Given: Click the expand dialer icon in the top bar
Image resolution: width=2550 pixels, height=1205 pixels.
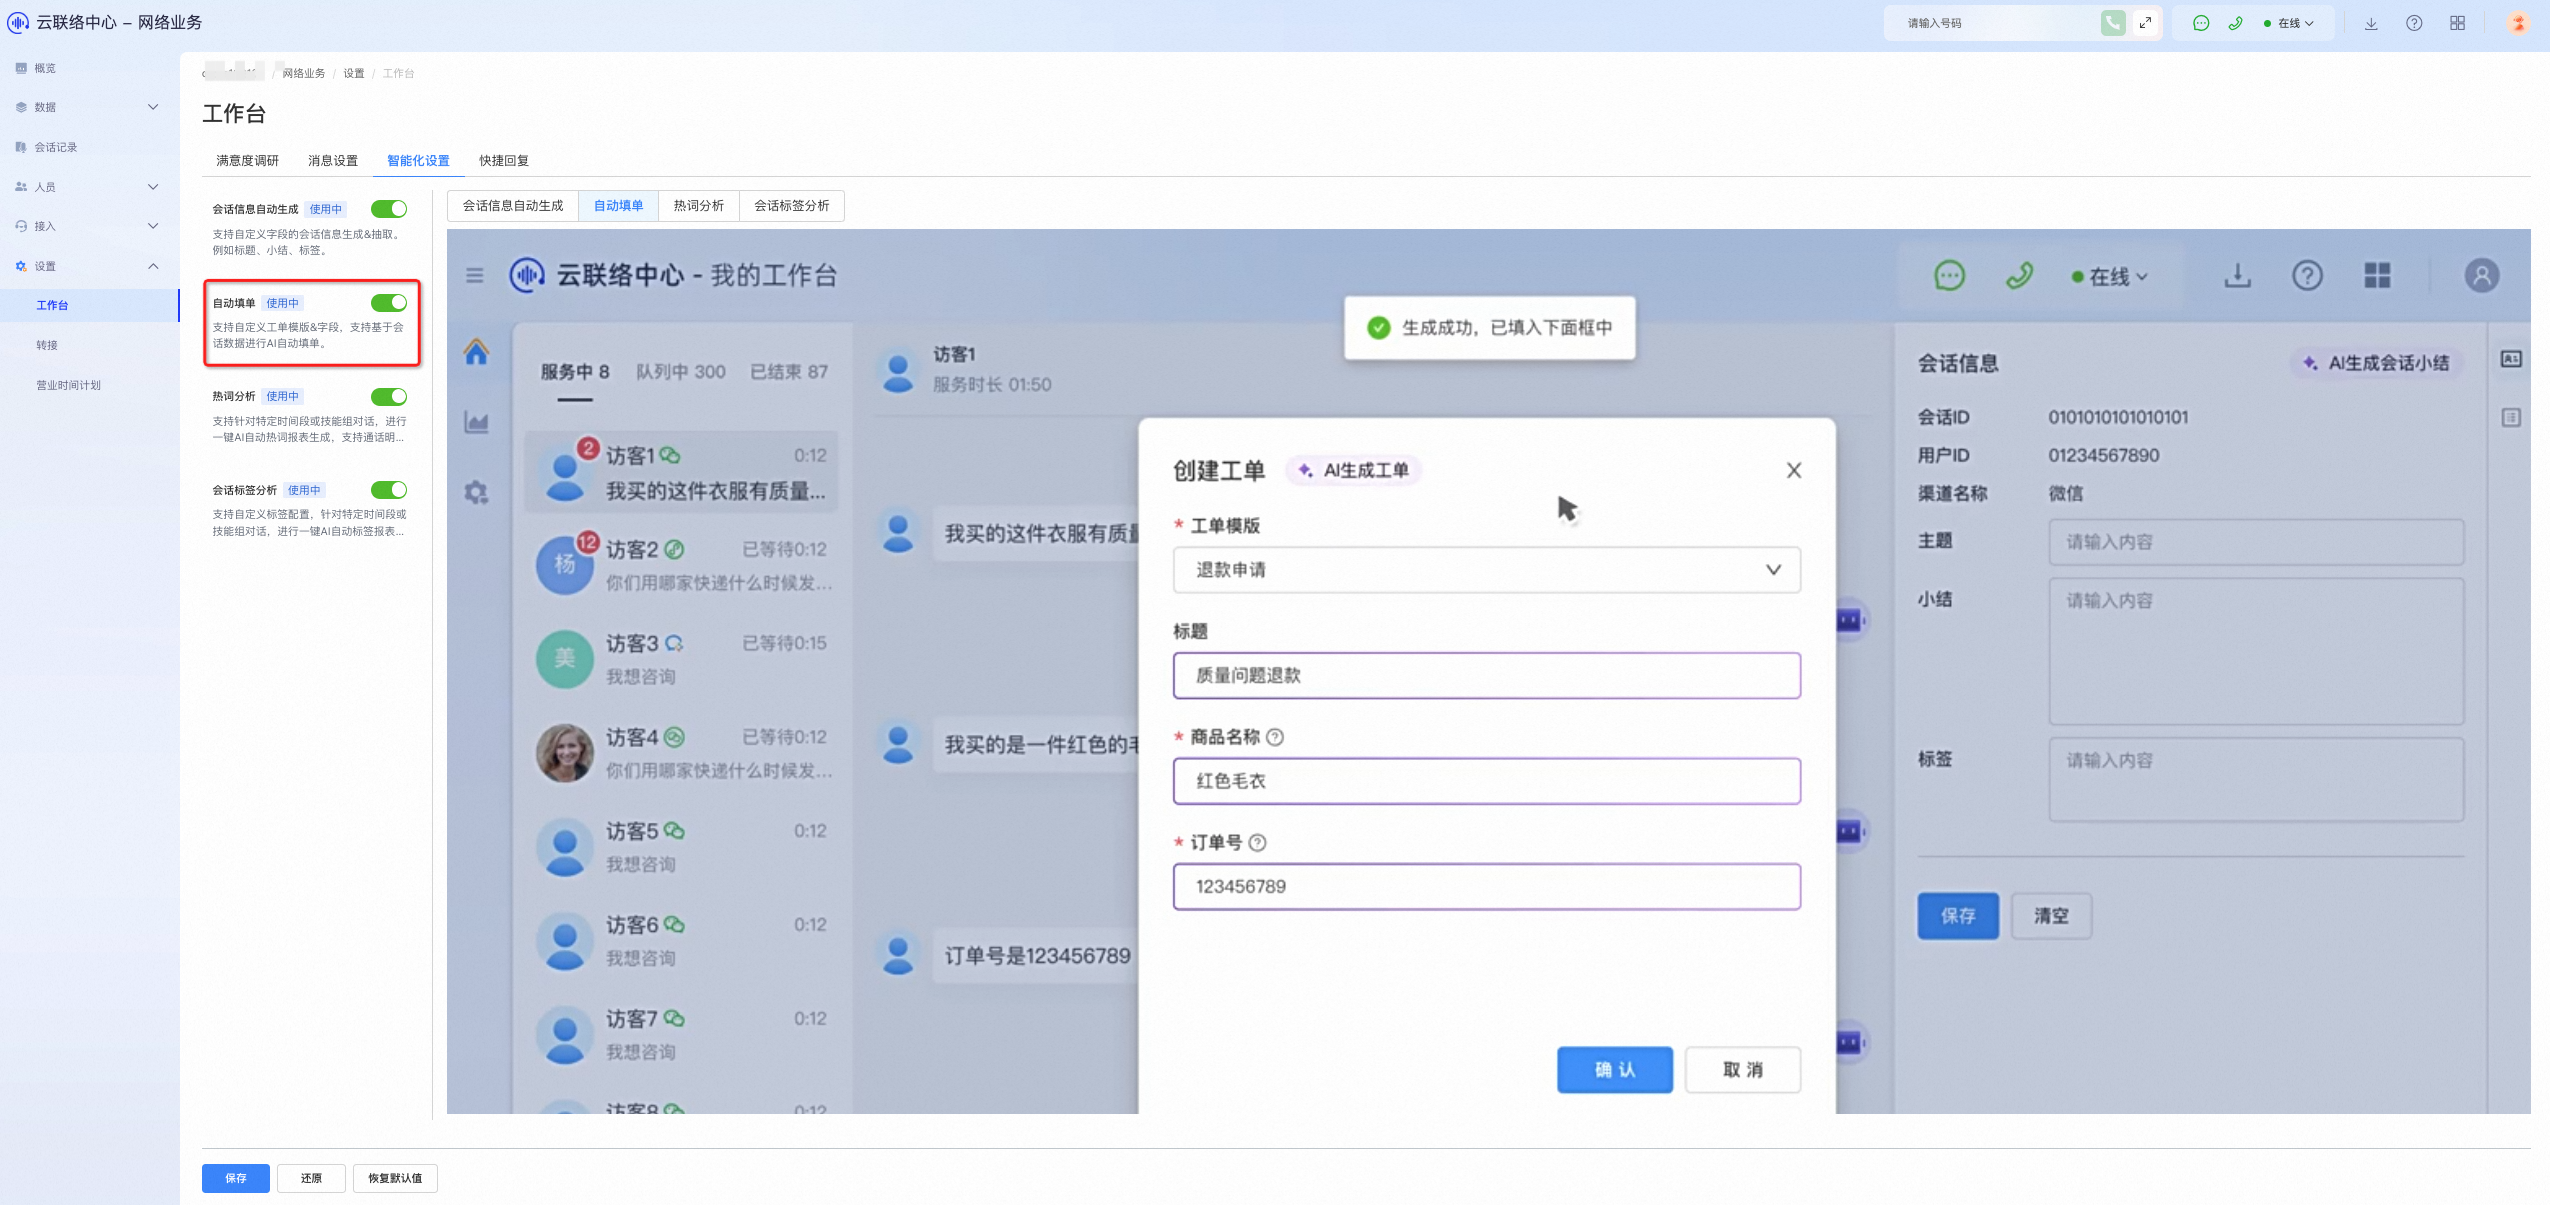Looking at the screenshot, I should point(2145,23).
